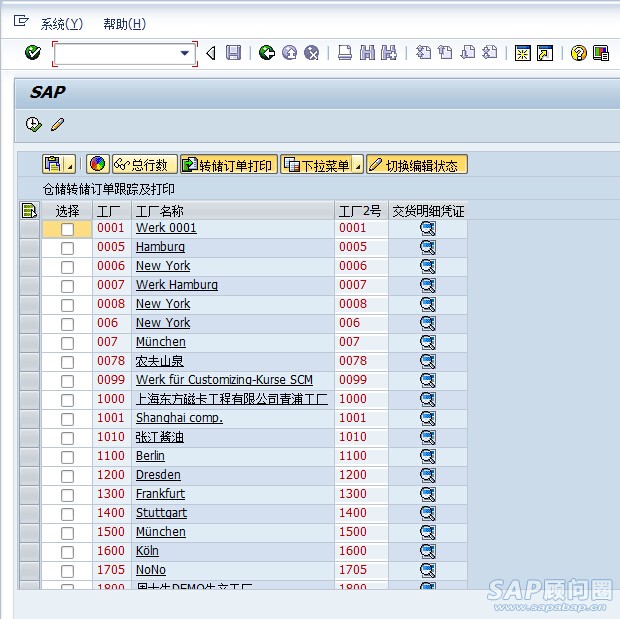View delivery detail icon for row 1000

coord(427,399)
